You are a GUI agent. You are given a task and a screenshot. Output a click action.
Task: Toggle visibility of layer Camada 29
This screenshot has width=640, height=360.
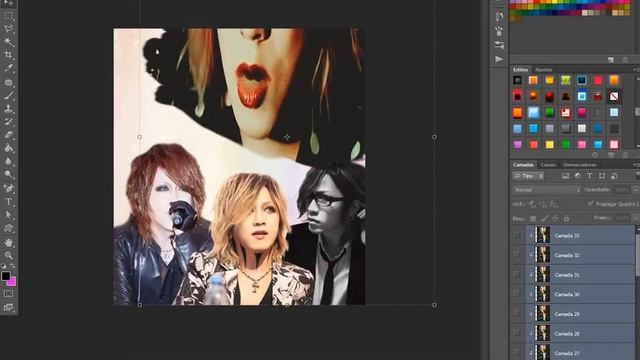[517, 314]
